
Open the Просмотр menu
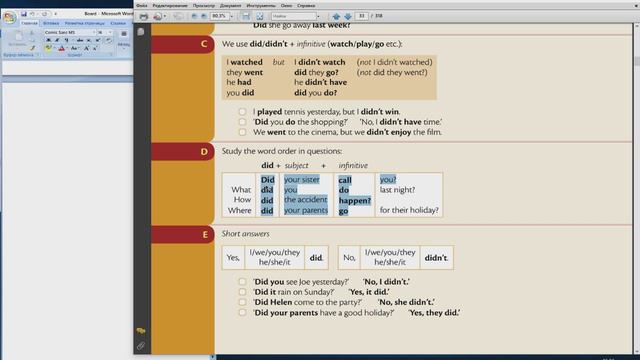(204, 6)
